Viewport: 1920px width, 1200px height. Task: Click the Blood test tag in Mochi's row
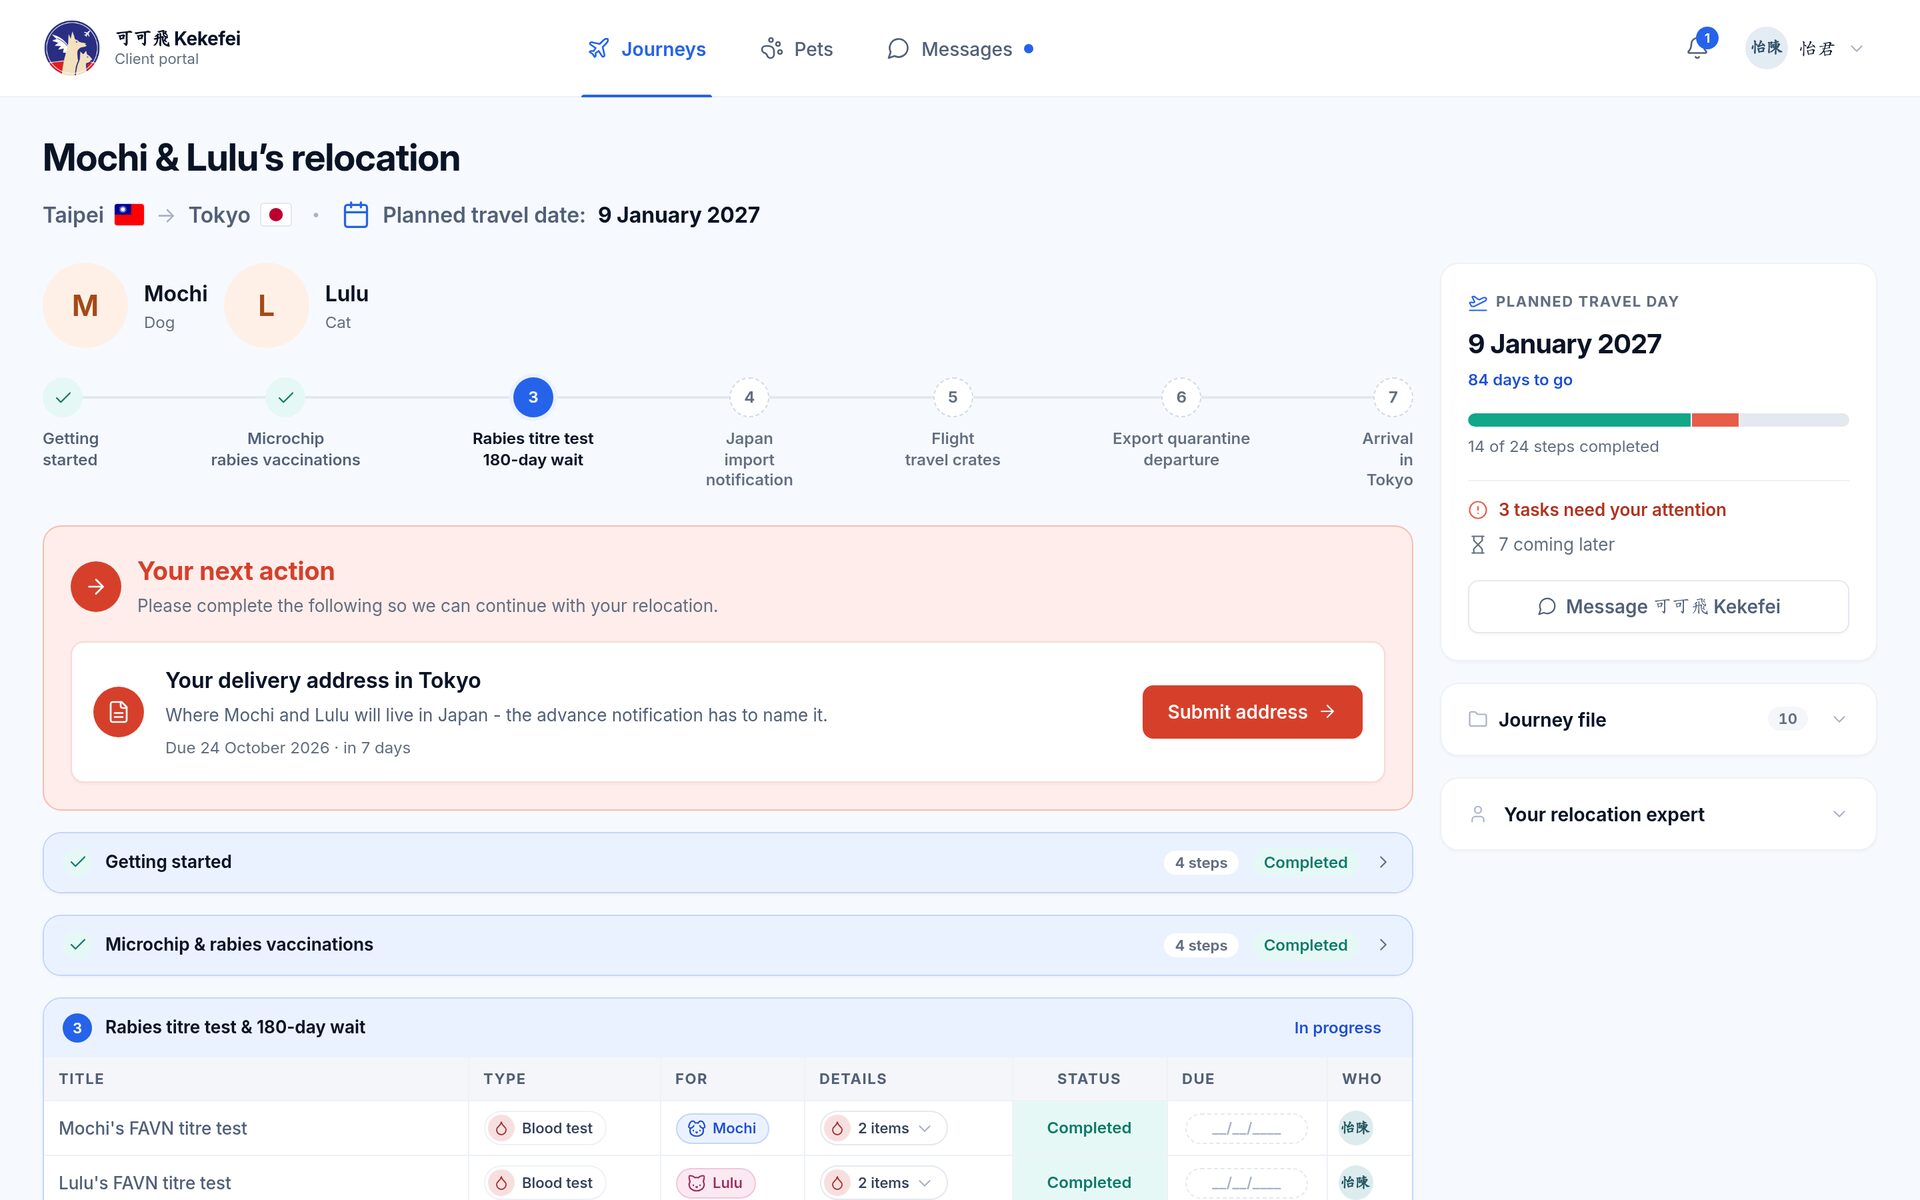coord(545,1128)
